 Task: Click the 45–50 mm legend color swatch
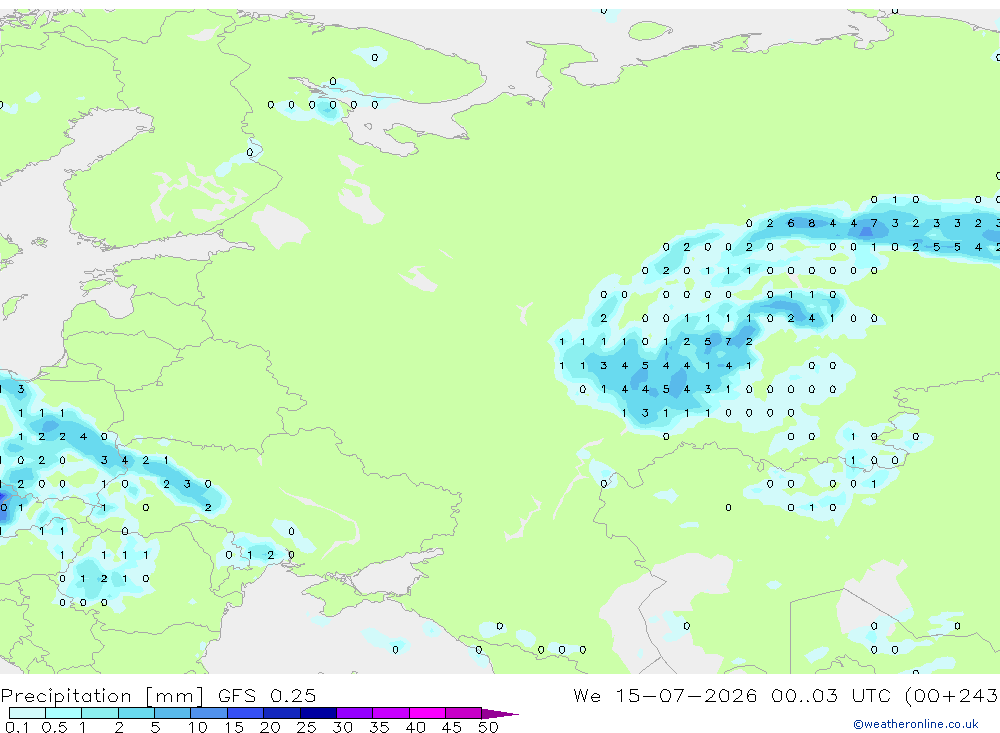[x=464, y=713]
